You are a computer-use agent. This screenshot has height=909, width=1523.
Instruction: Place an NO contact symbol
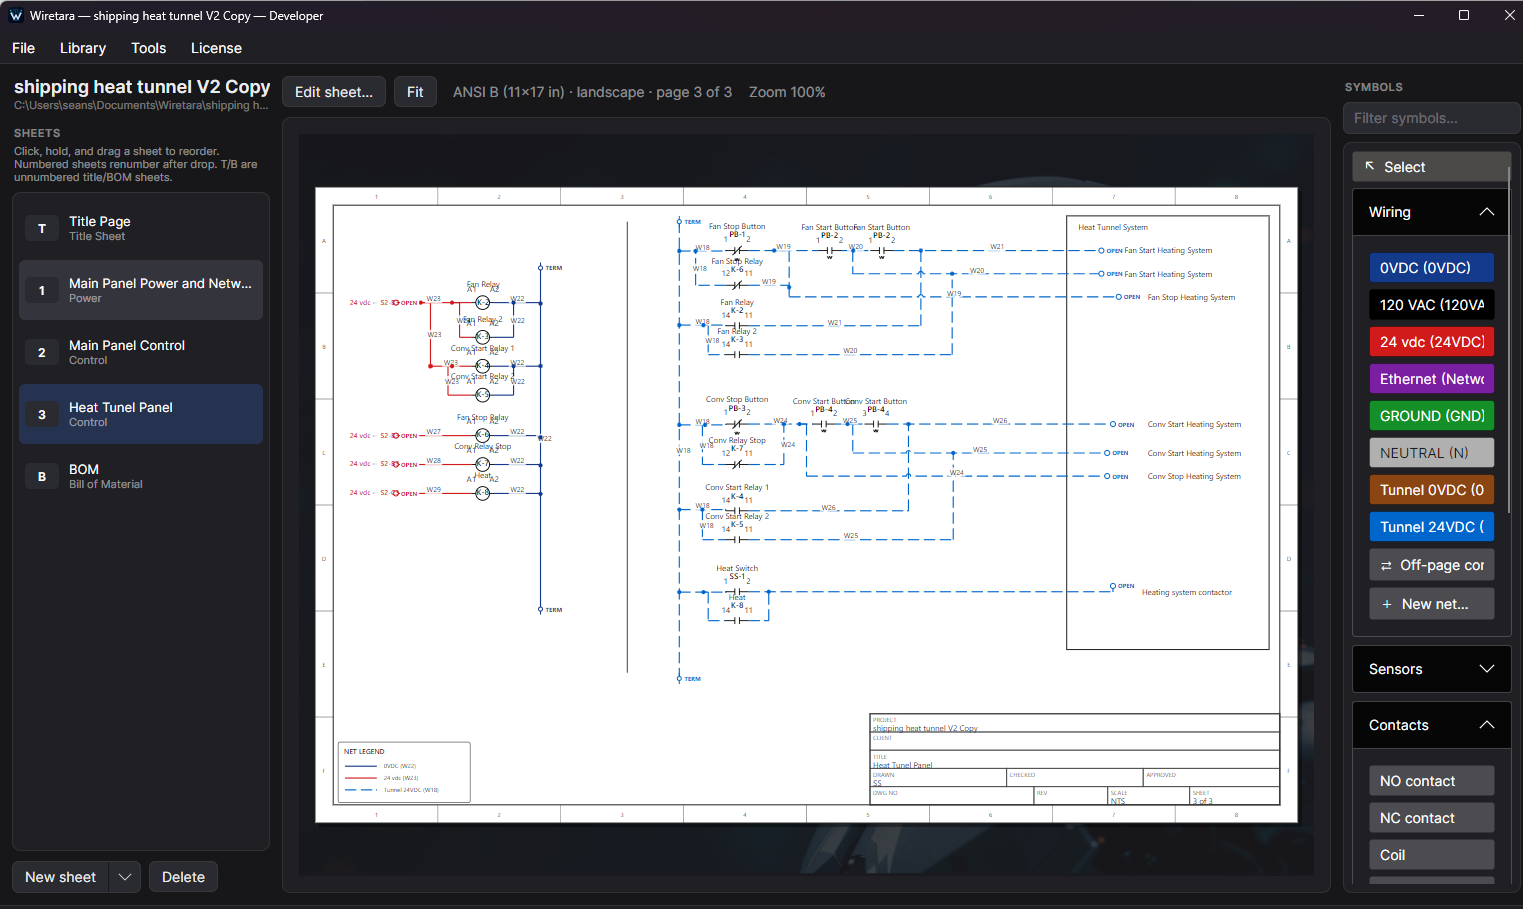point(1431,781)
